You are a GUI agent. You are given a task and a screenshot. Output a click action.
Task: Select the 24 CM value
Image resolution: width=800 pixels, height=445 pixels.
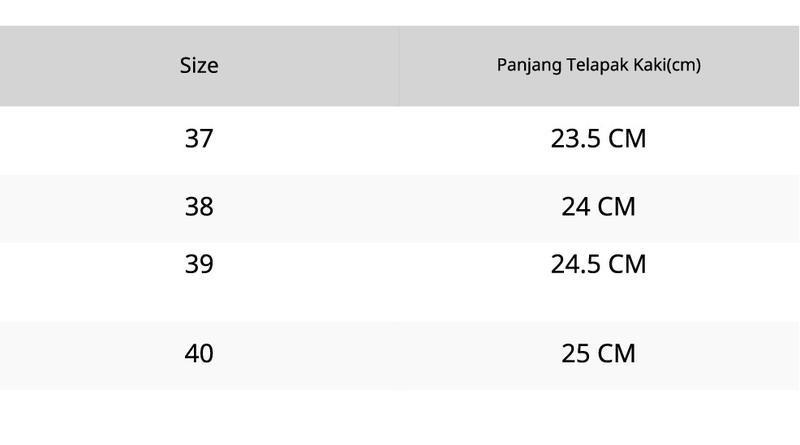click(598, 208)
